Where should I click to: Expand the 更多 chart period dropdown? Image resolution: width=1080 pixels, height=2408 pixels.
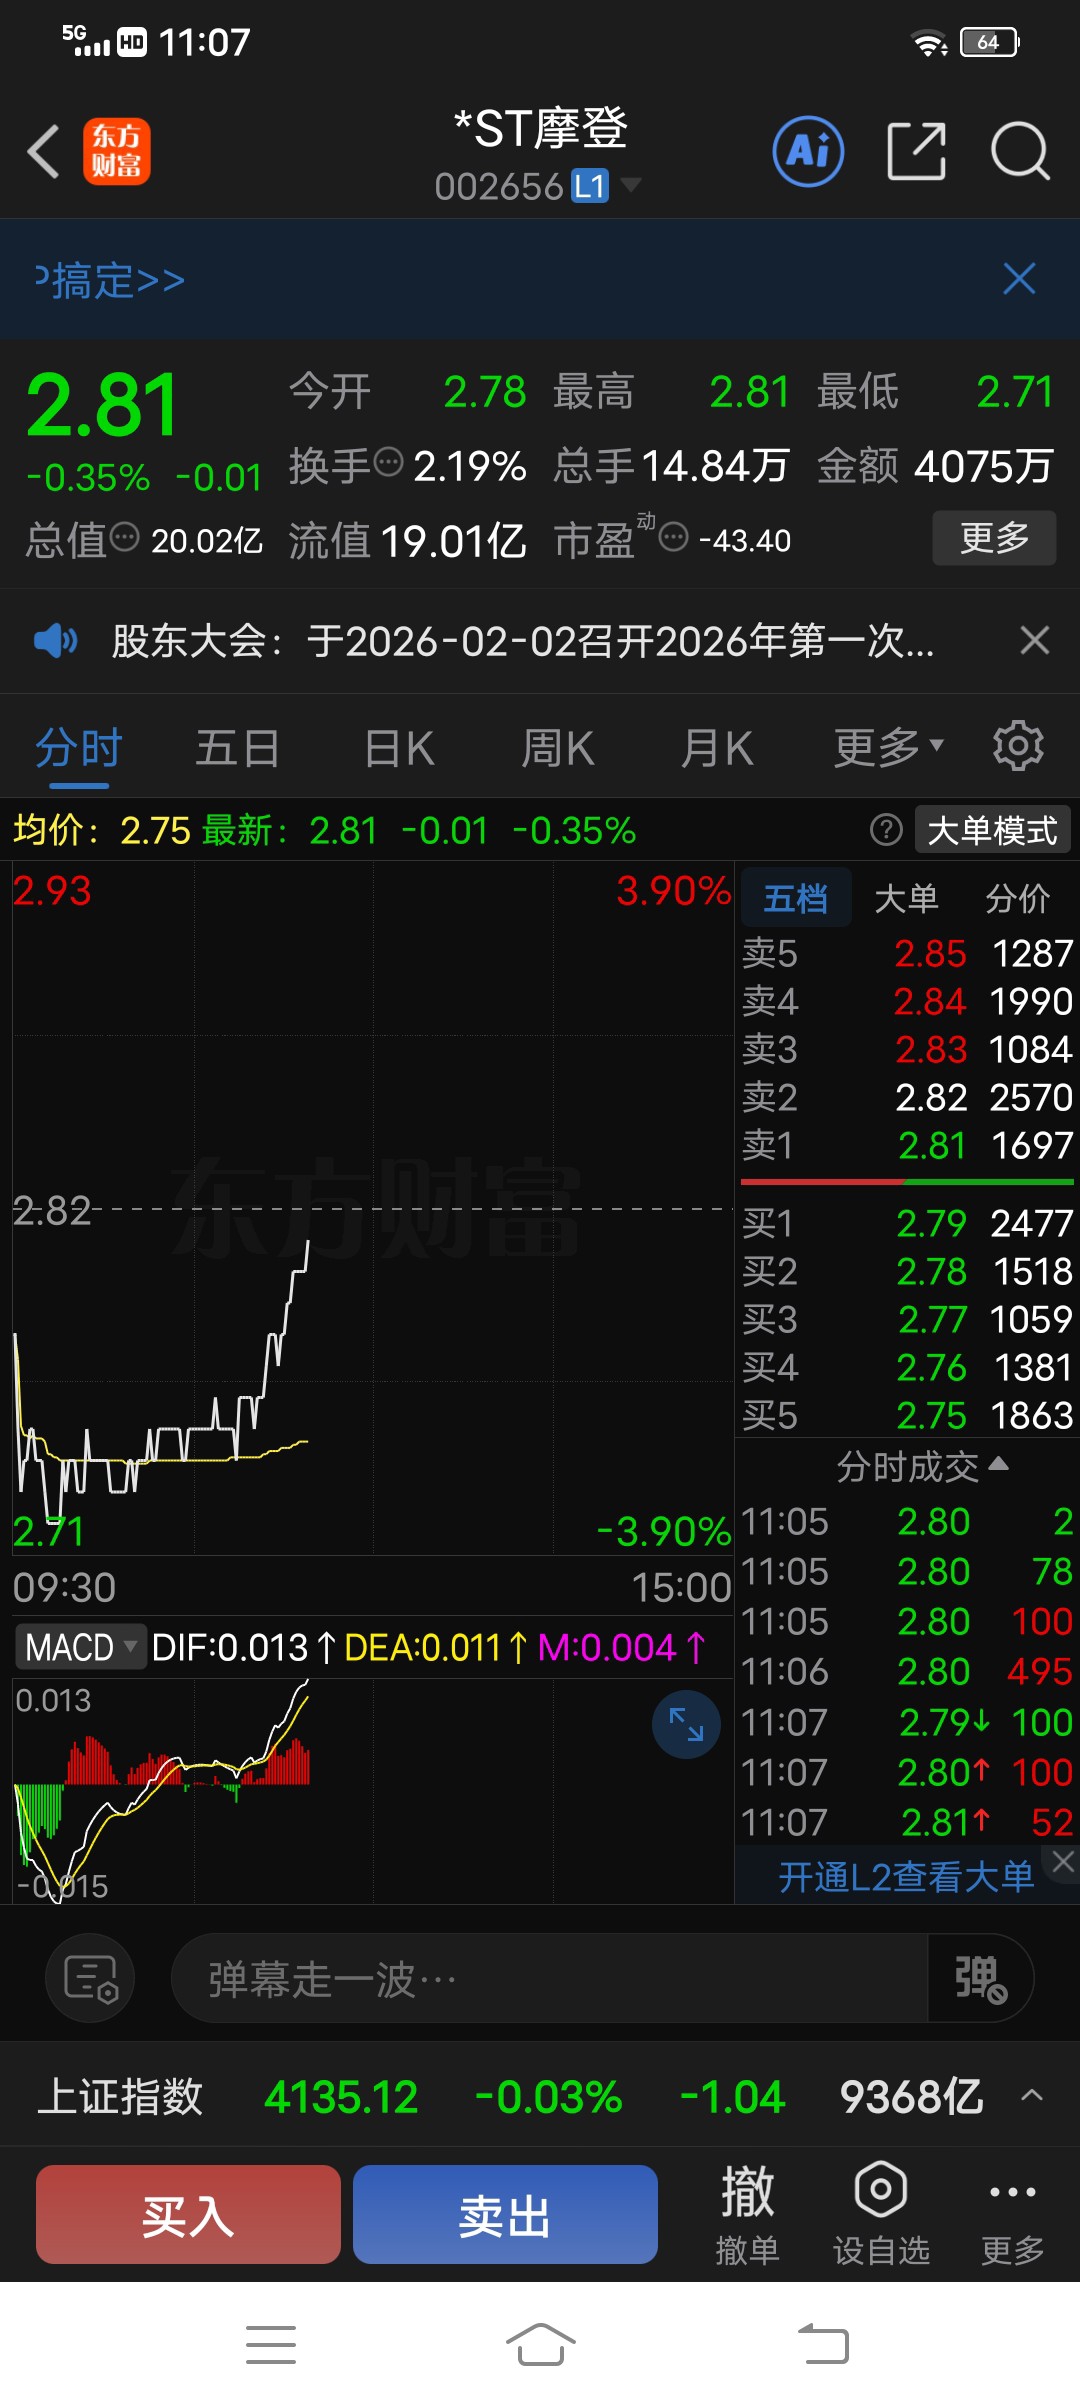889,748
